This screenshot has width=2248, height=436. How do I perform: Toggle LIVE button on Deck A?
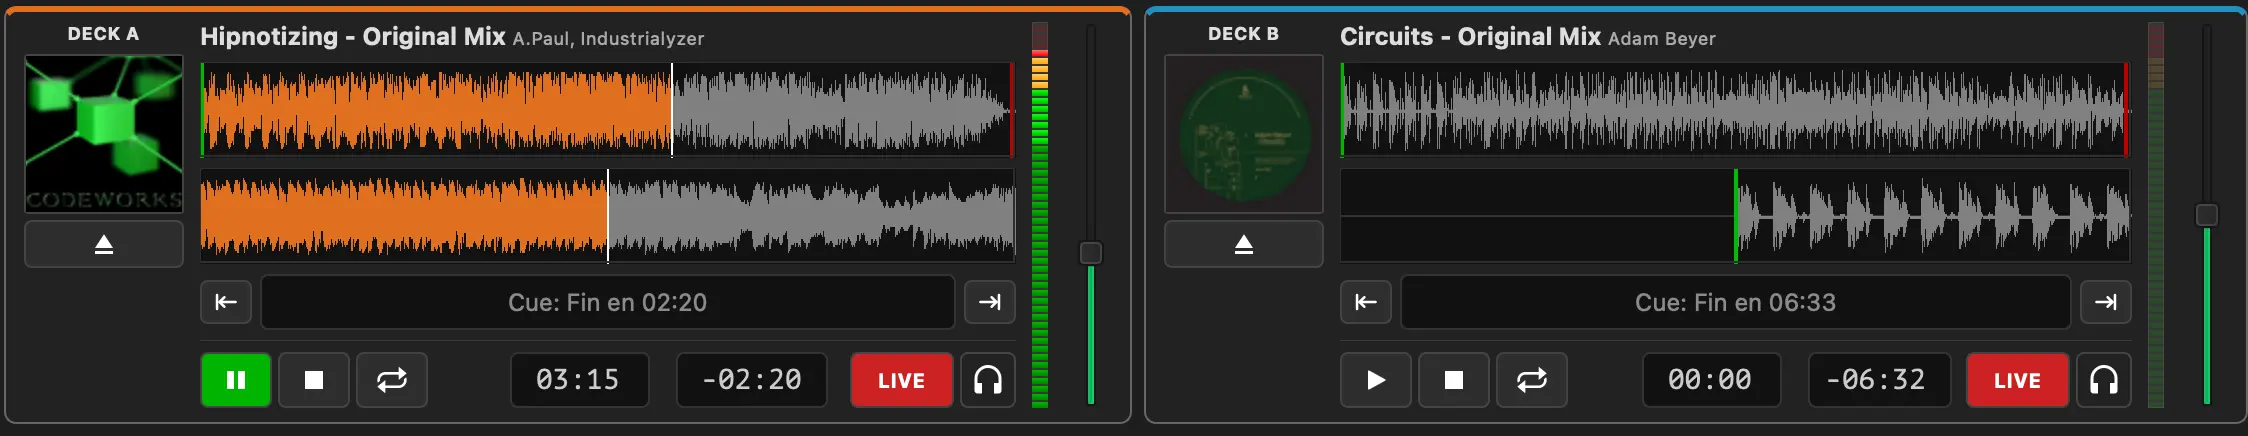click(901, 380)
